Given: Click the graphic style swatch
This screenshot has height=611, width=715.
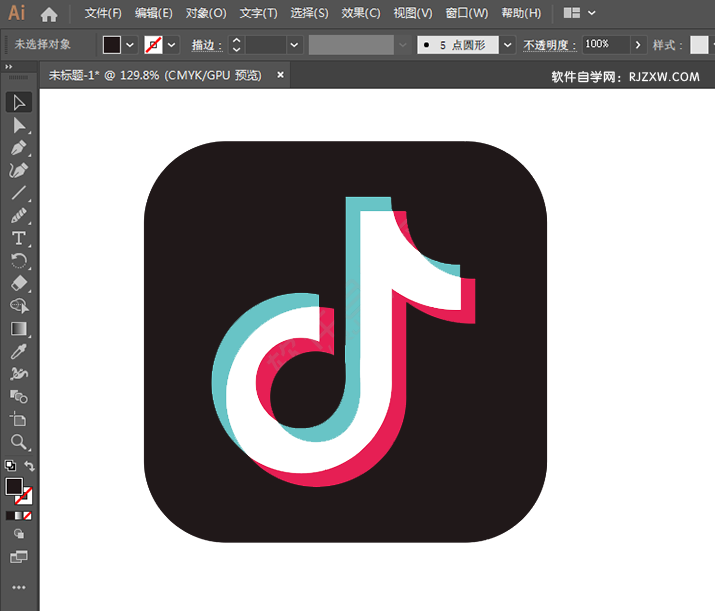Looking at the screenshot, I should [699, 45].
